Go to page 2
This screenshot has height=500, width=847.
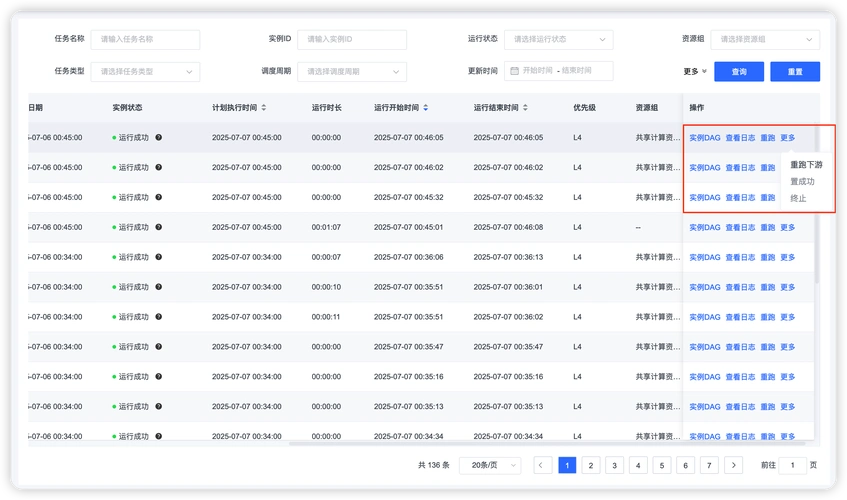(590, 465)
